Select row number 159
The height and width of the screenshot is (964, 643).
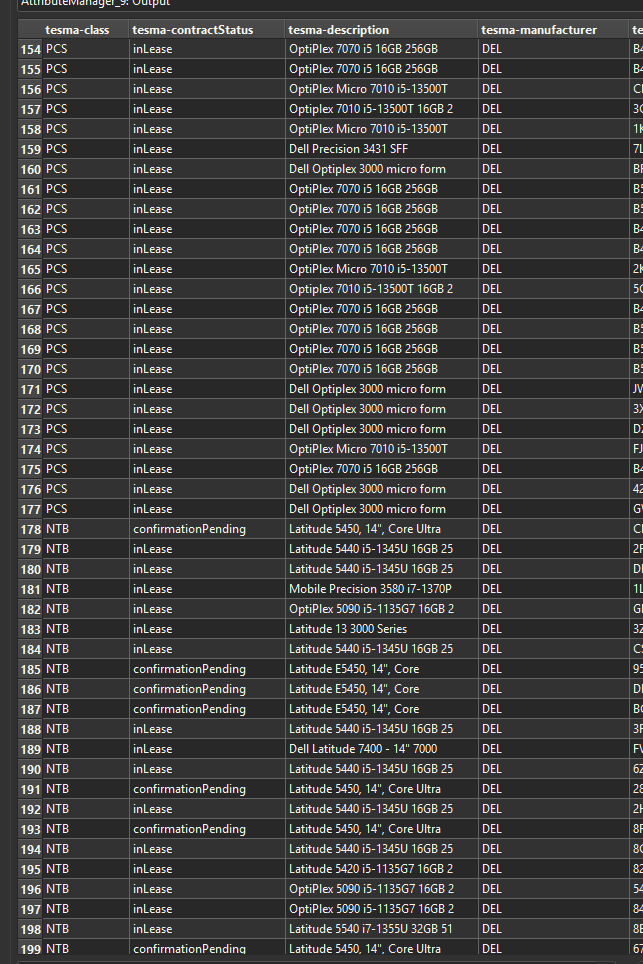(30, 149)
